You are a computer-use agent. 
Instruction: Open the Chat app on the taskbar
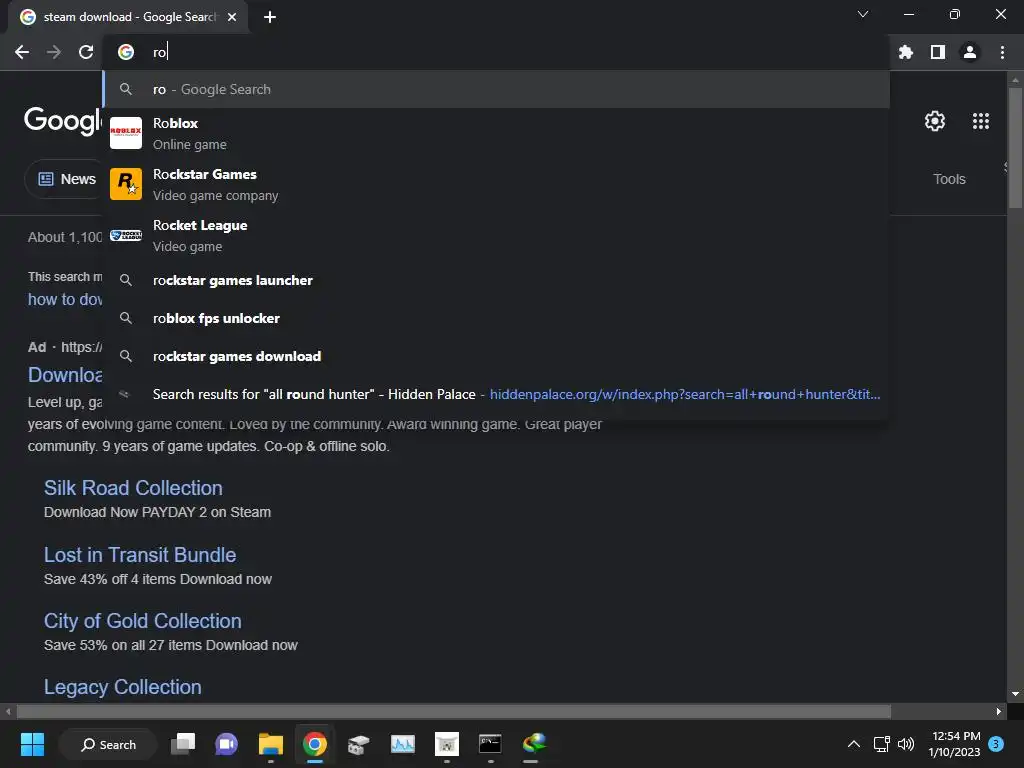[x=227, y=744]
